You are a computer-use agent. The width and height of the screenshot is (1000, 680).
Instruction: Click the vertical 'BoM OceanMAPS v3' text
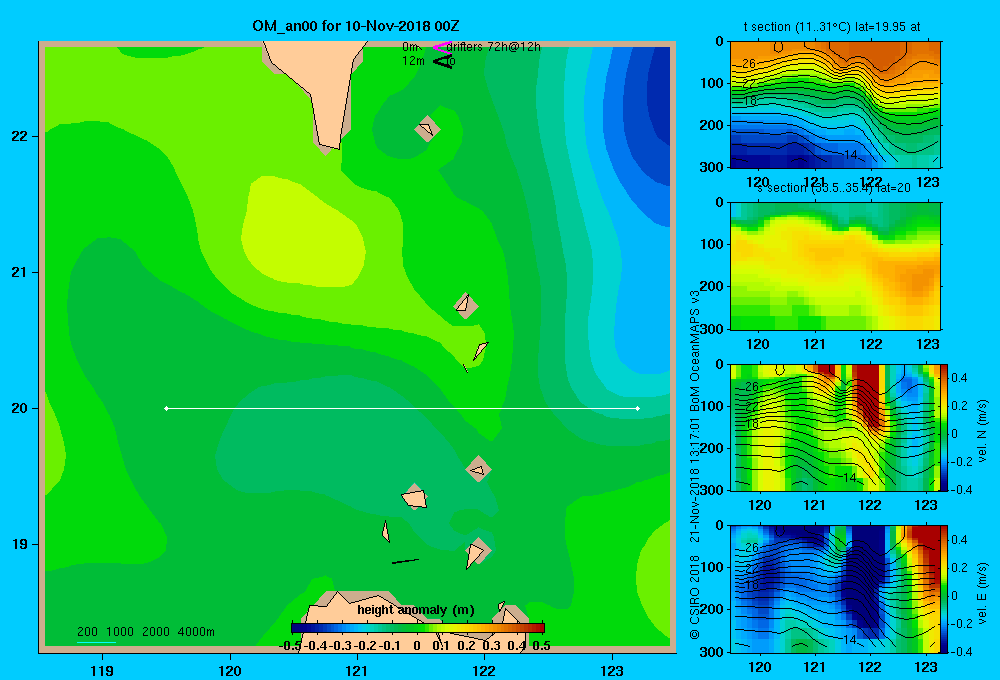point(695,352)
